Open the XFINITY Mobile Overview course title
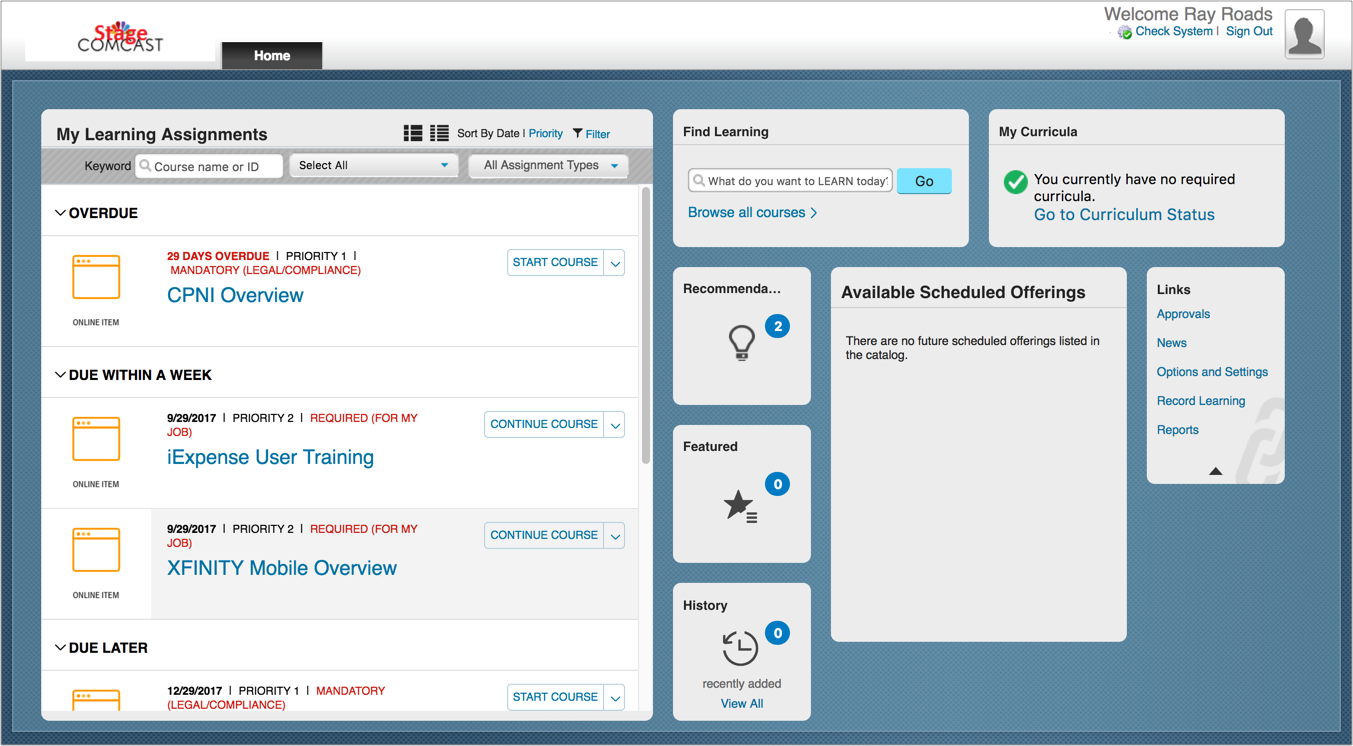 (282, 569)
